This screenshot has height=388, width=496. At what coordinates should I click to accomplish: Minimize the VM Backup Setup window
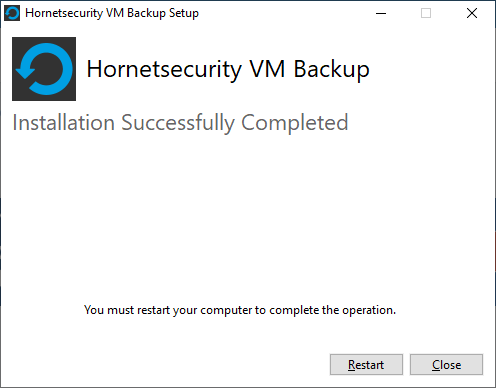coord(381,13)
